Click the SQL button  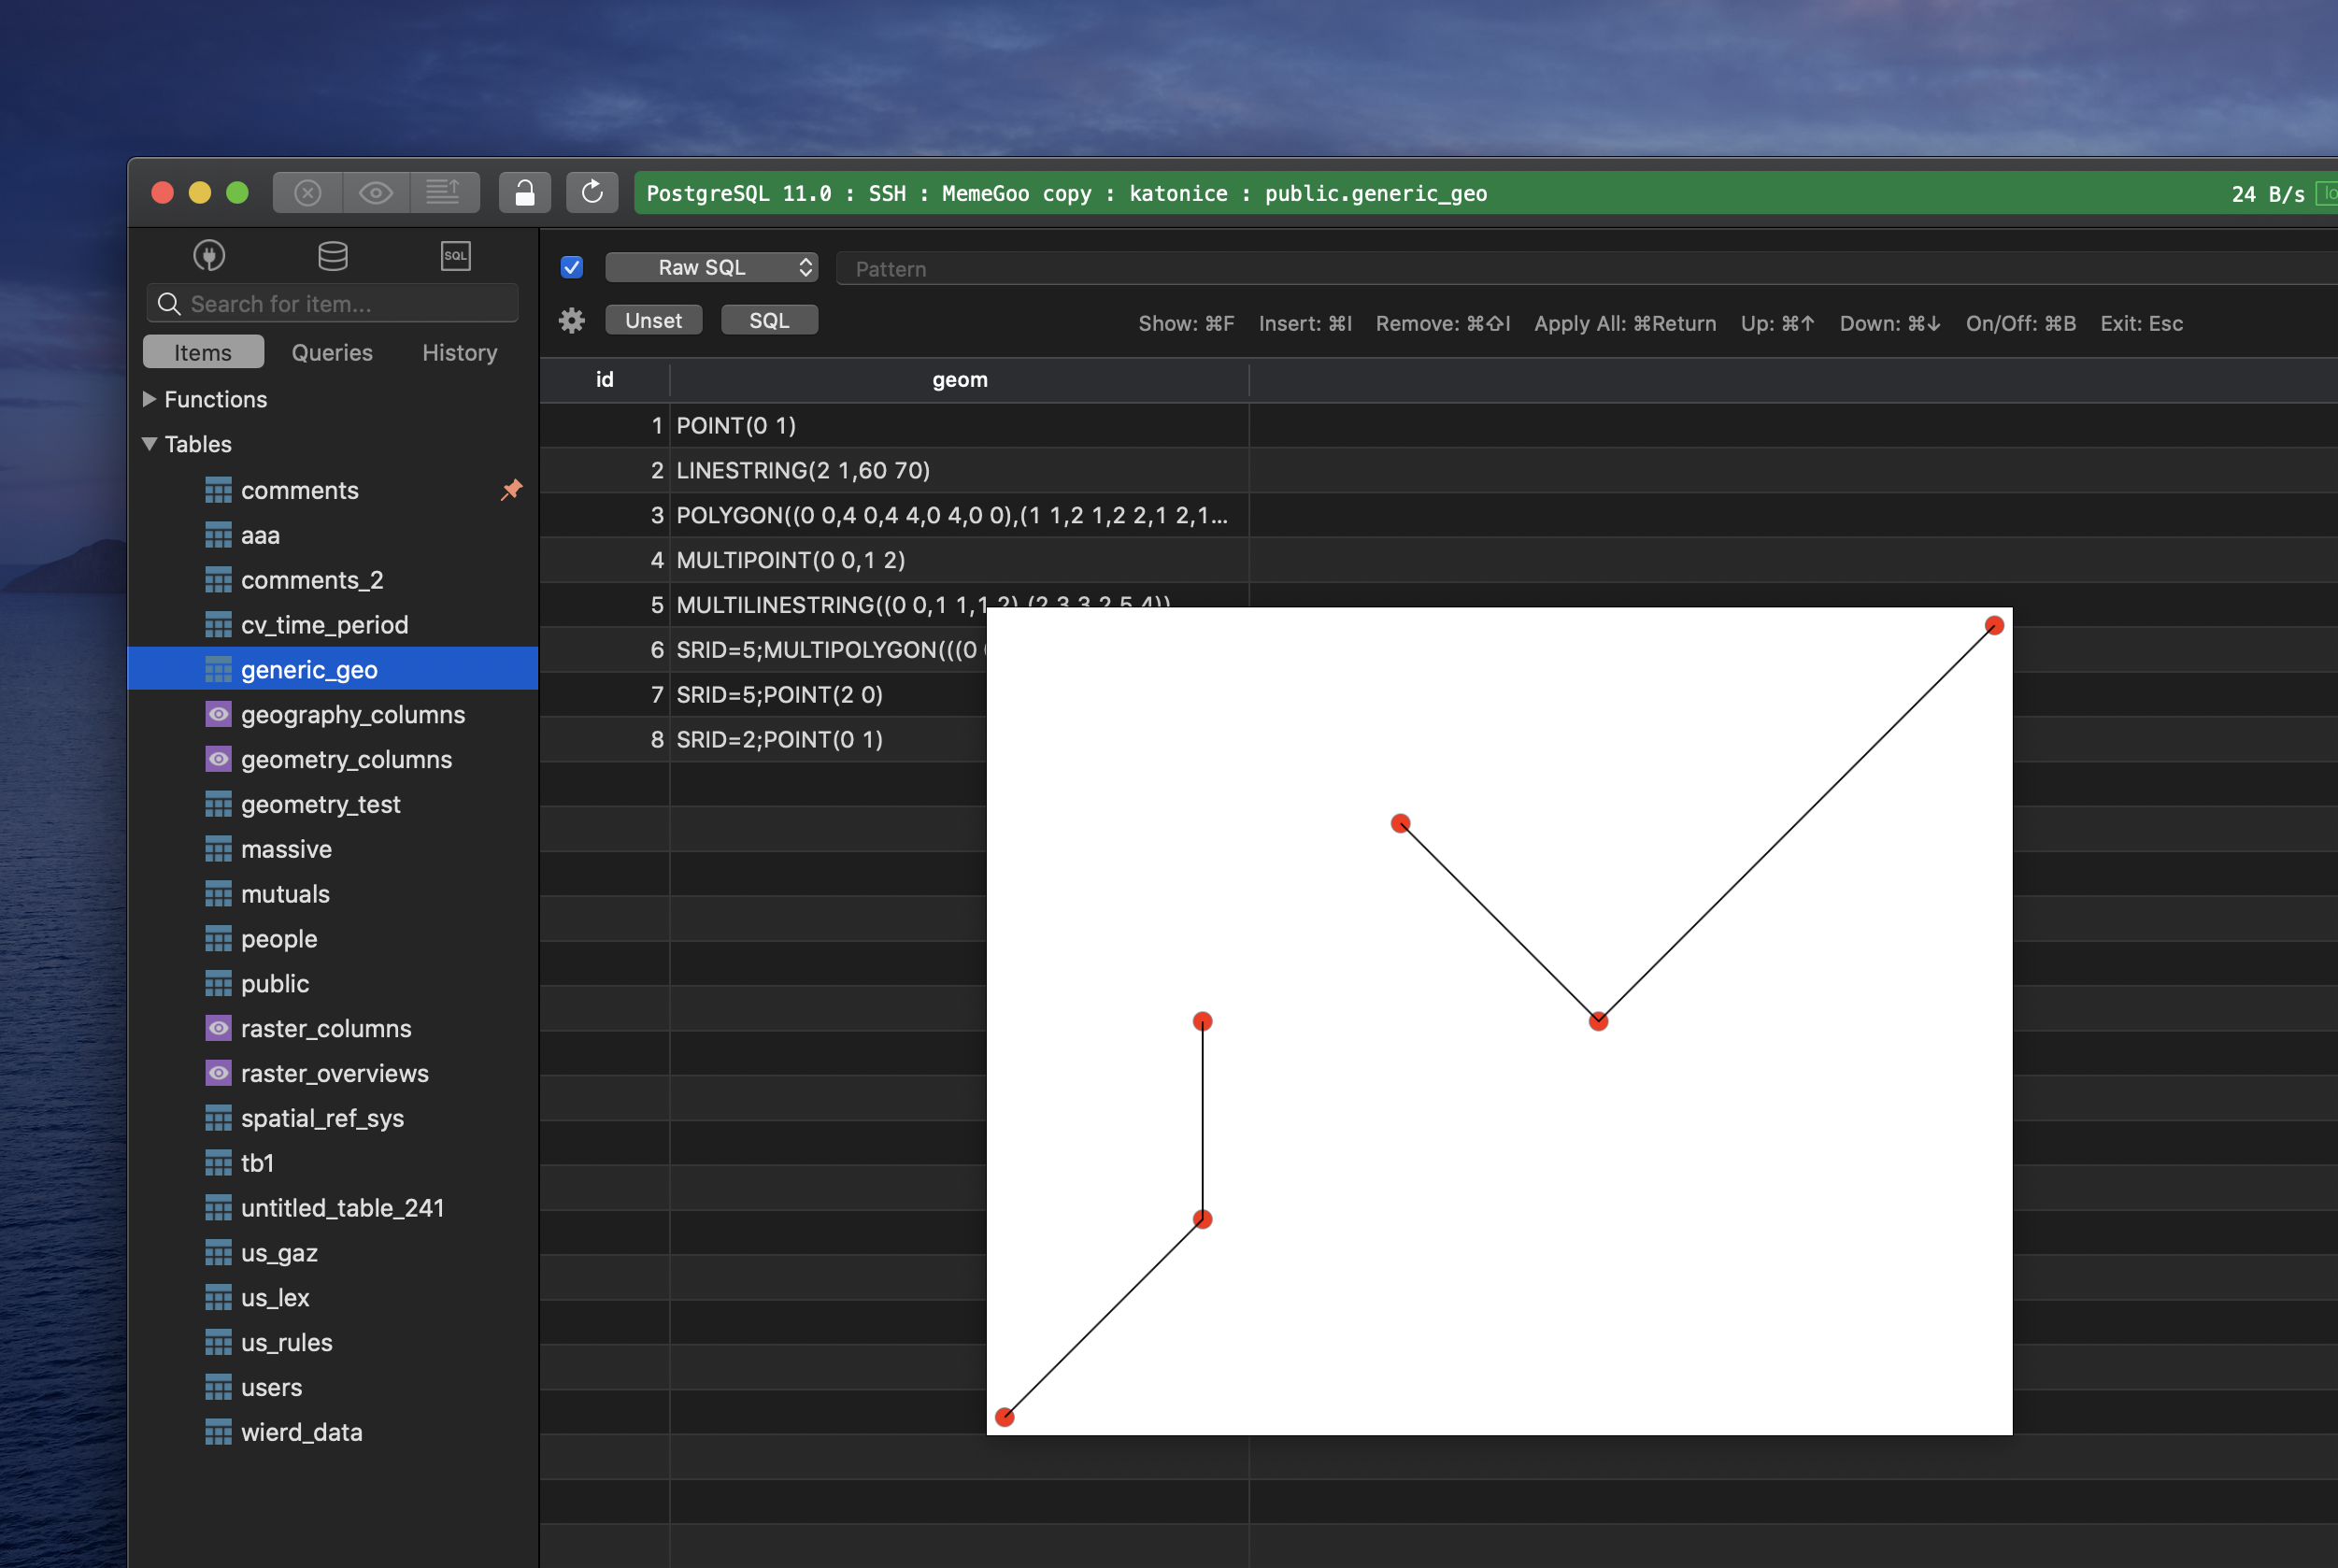[x=766, y=319]
